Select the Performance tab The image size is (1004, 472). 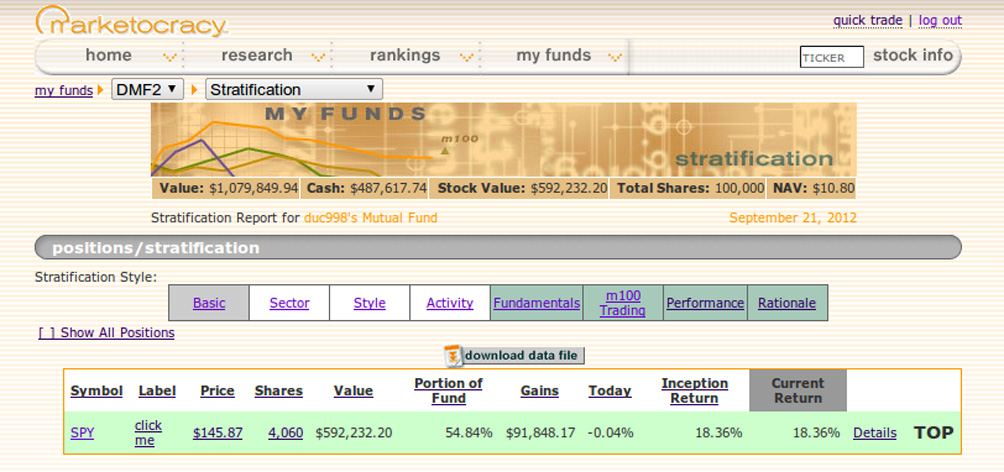(705, 303)
